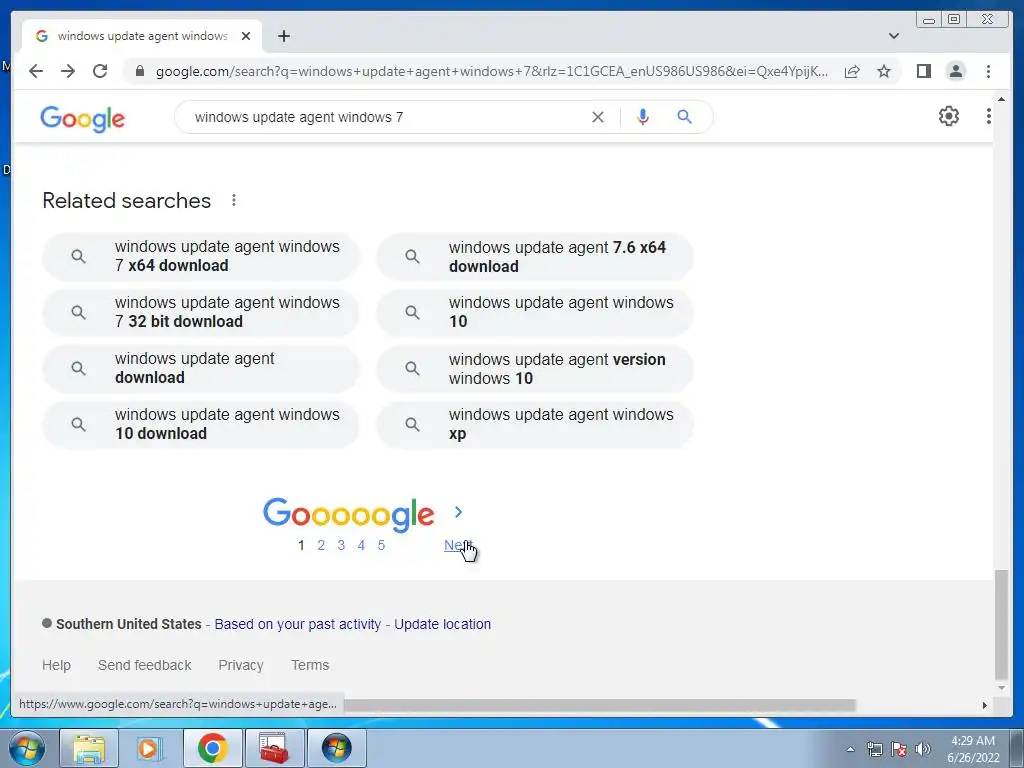Open the red toolbox taskbar application
This screenshot has width=1024, height=768.
tap(274, 748)
